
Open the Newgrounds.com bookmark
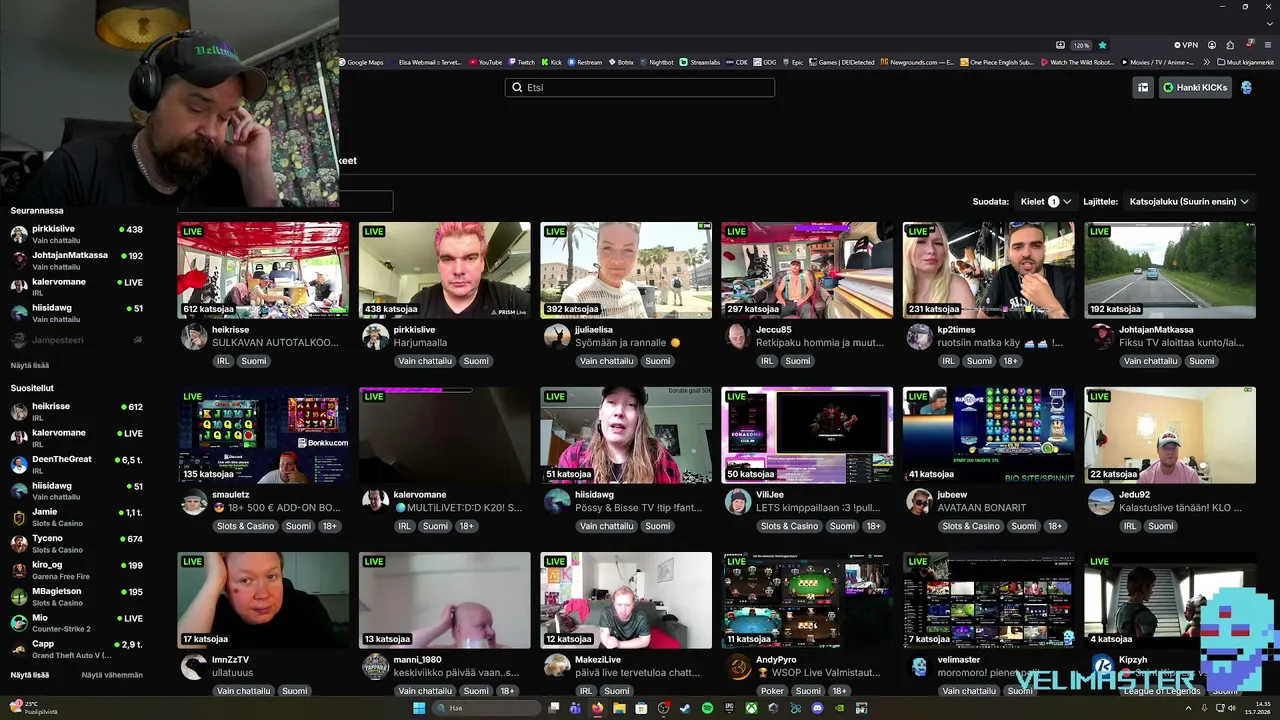pos(917,62)
